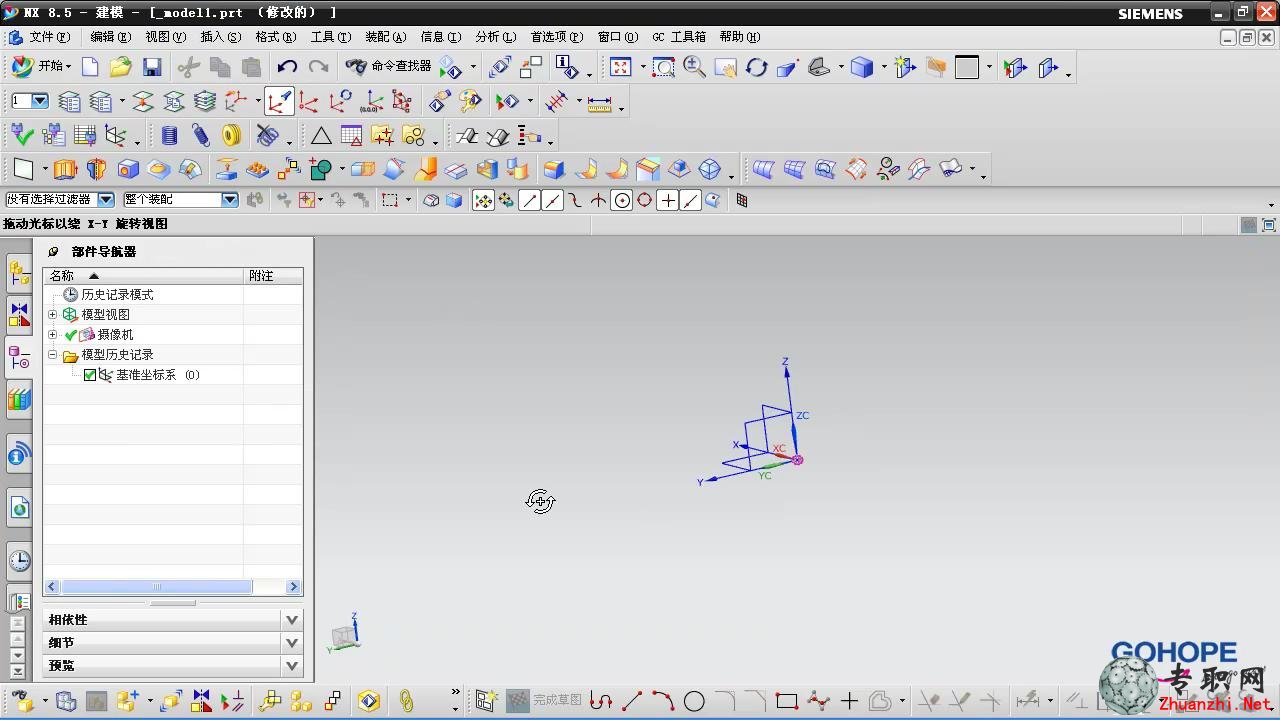Open the 帮助(H) menu
Screen dimensions: 1280x720
[x=739, y=37]
